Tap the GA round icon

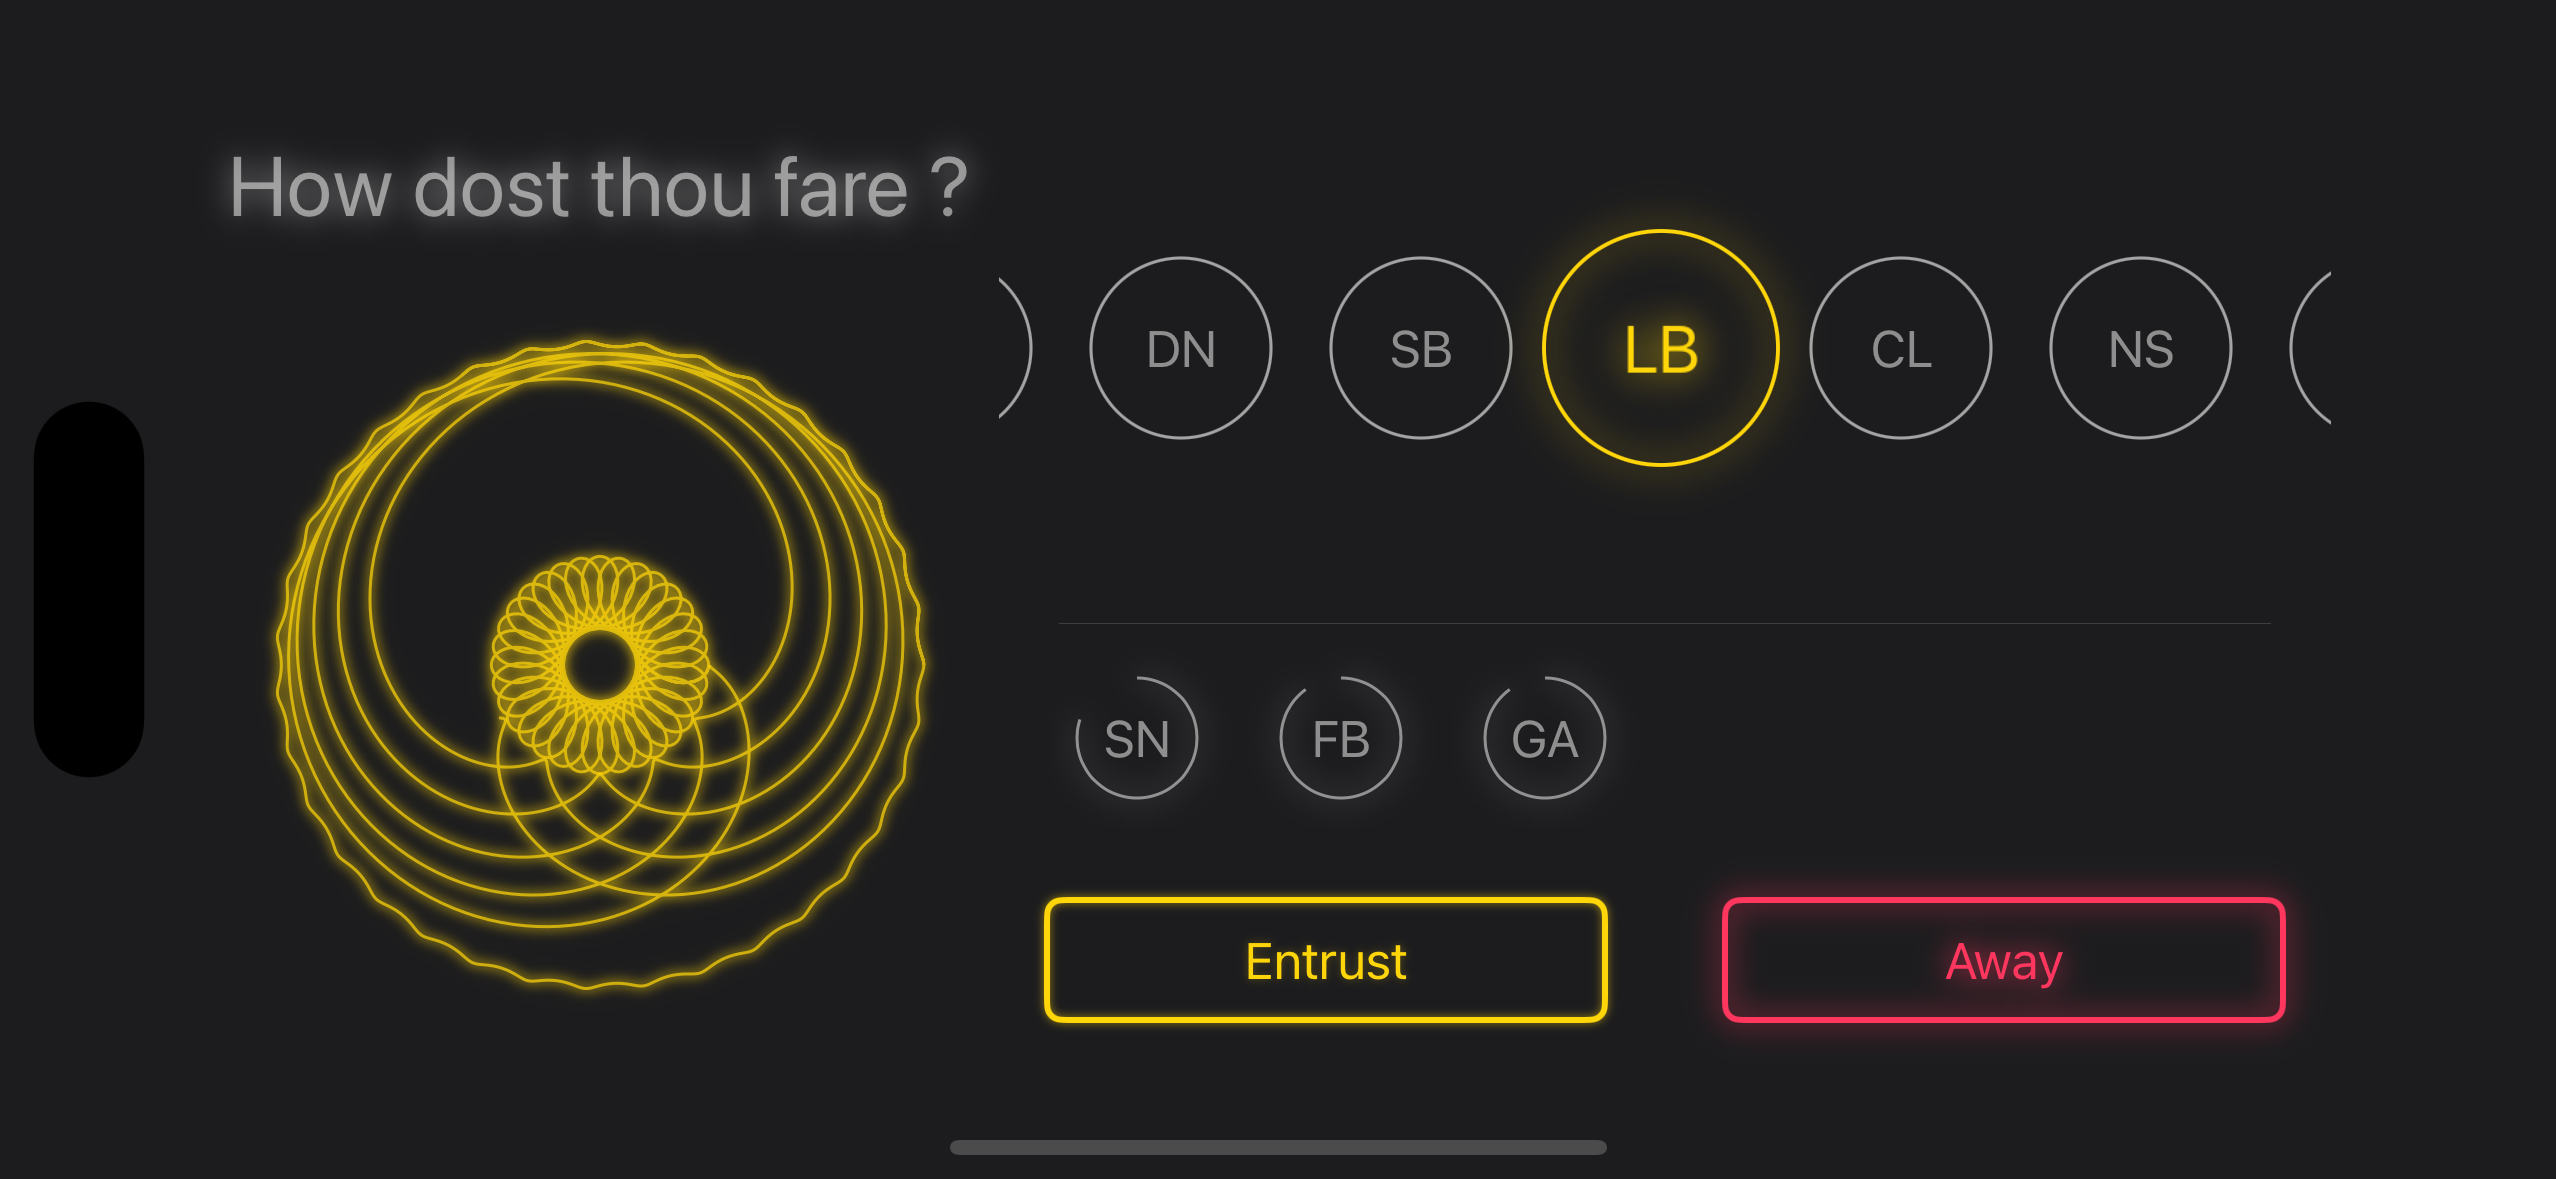pos(1544,738)
